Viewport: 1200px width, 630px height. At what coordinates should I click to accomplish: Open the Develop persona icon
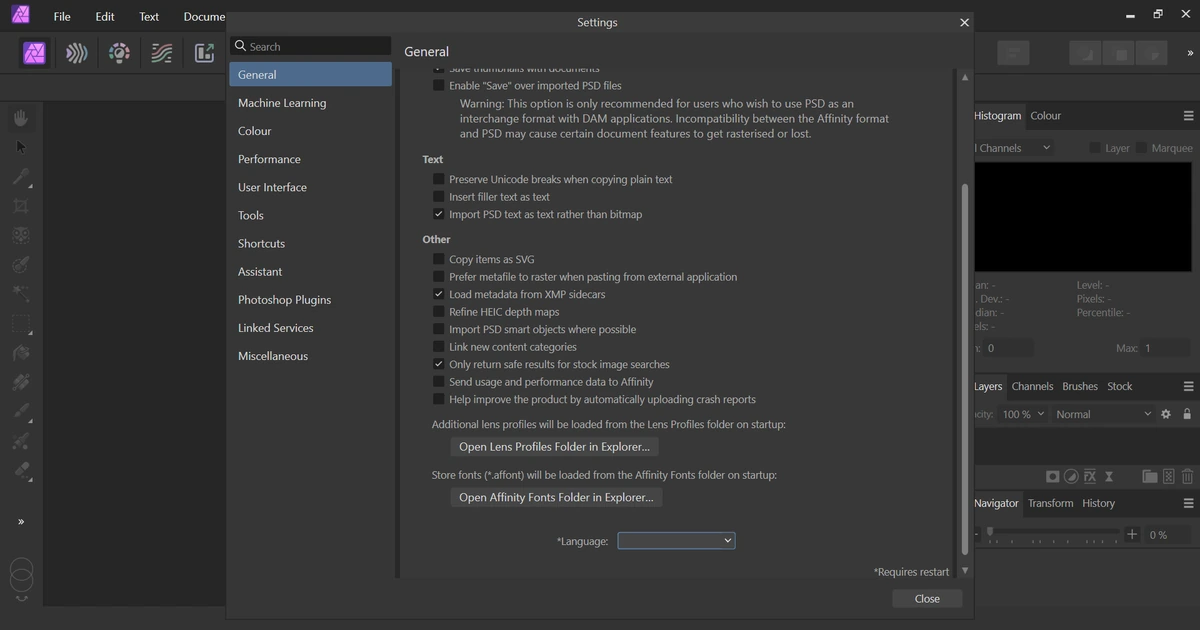coord(119,54)
